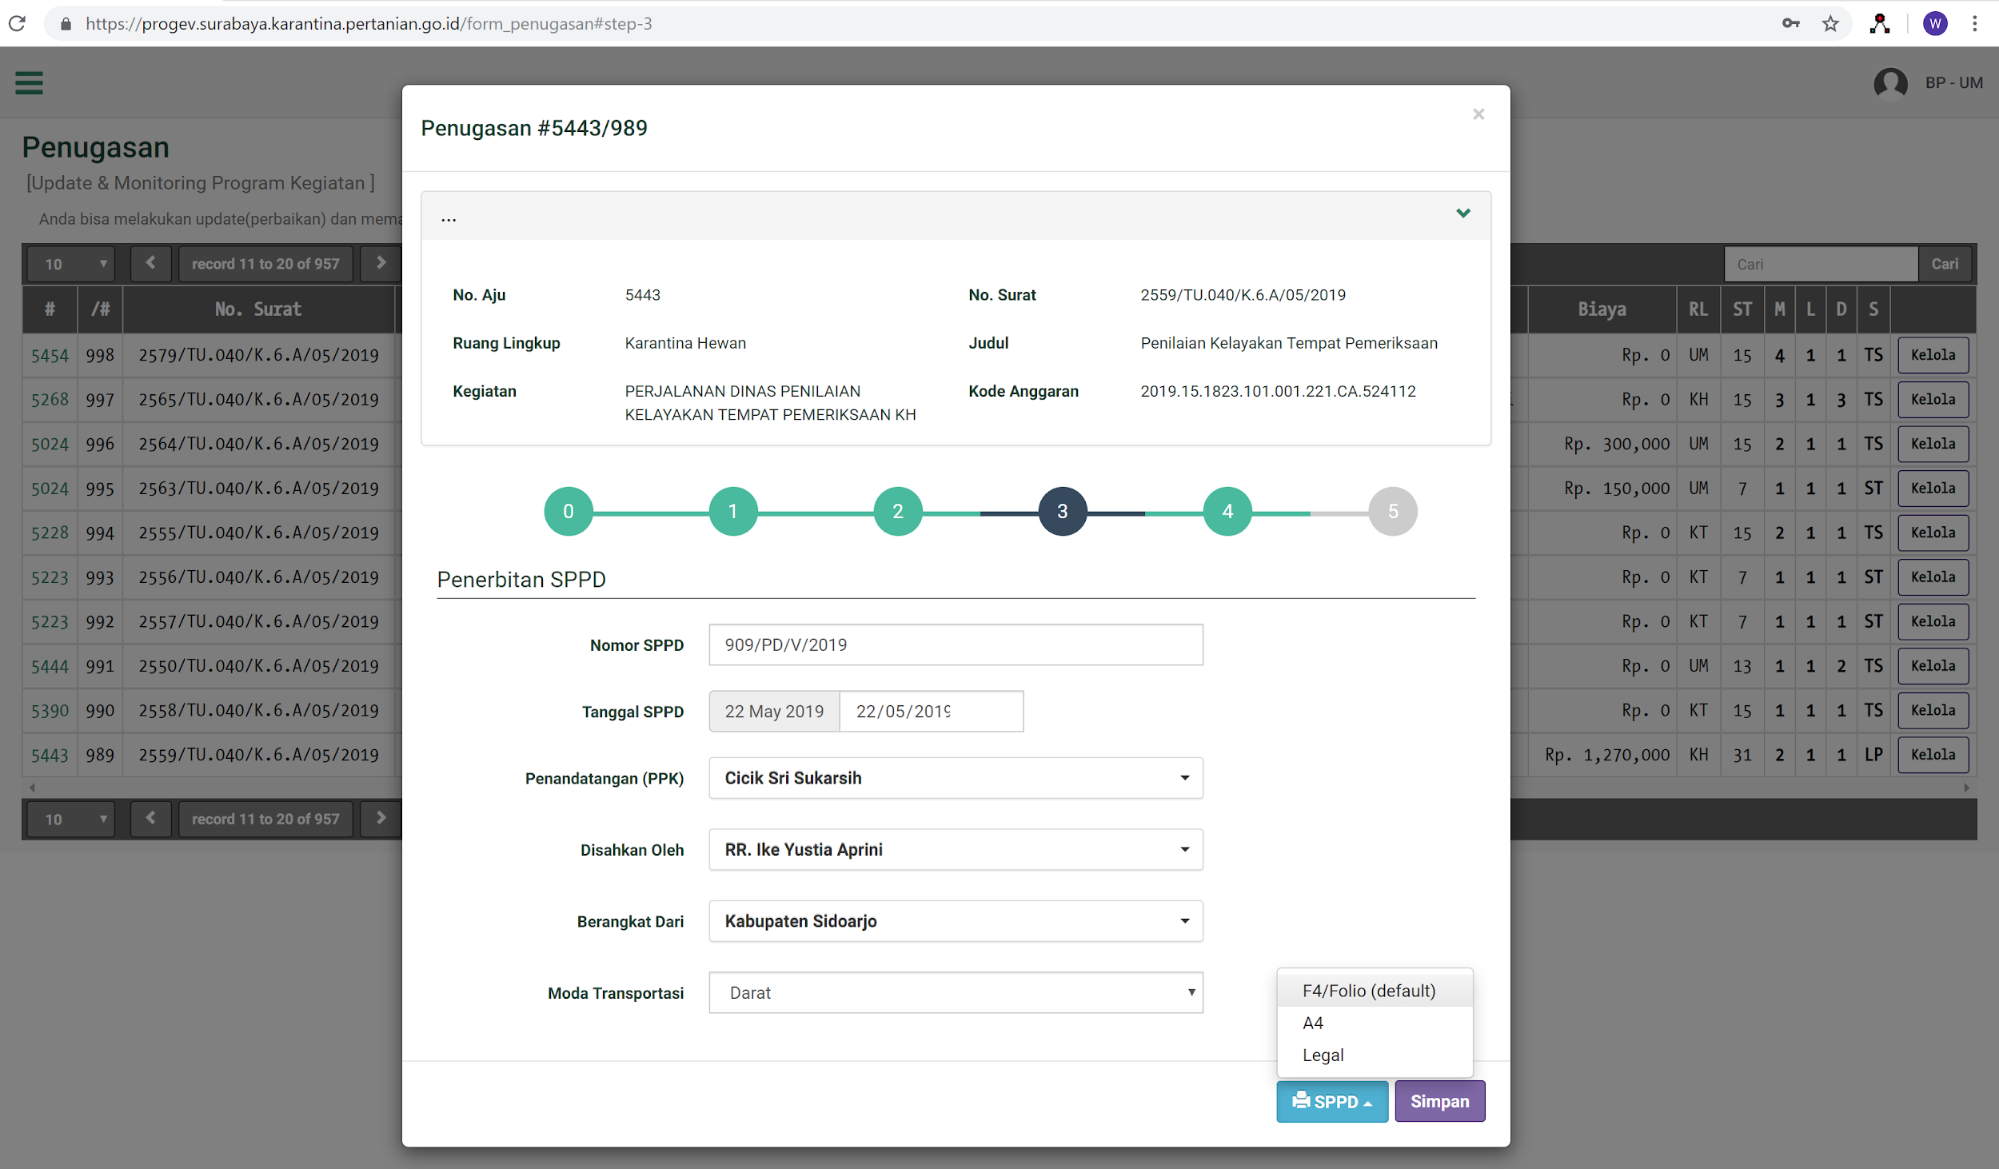Open Berangkat Dari dropdown
1999x1170 pixels.
955,921
